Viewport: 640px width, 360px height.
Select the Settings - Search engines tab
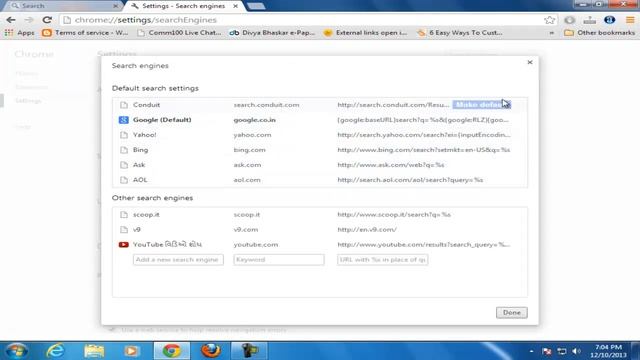[184, 6]
